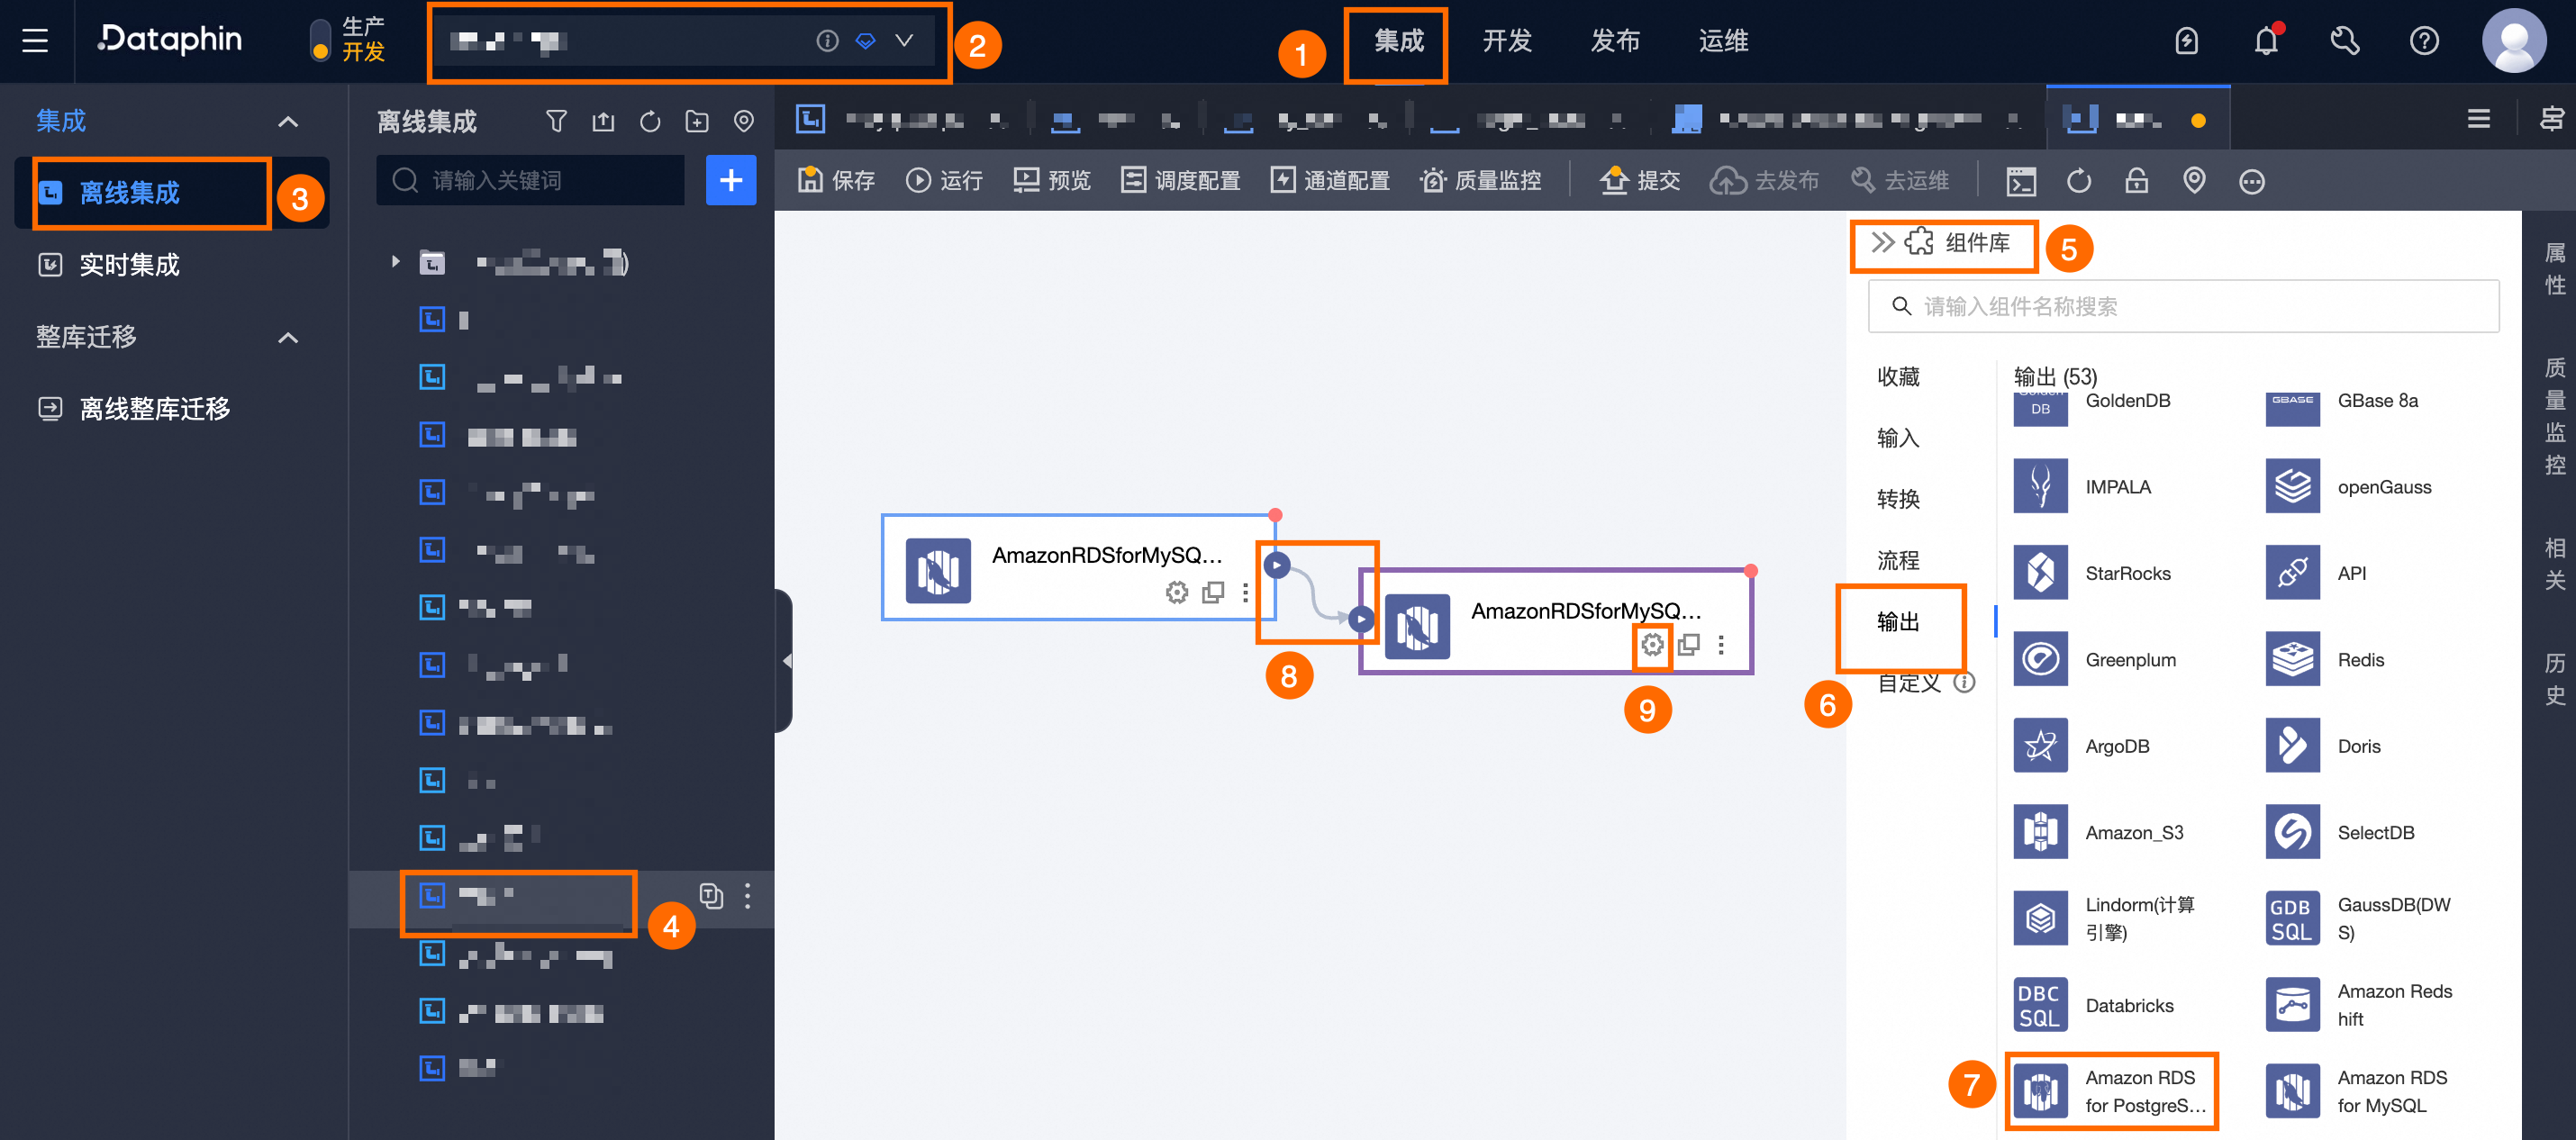Select the active tab with orange dot

[x=2138, y=120]
